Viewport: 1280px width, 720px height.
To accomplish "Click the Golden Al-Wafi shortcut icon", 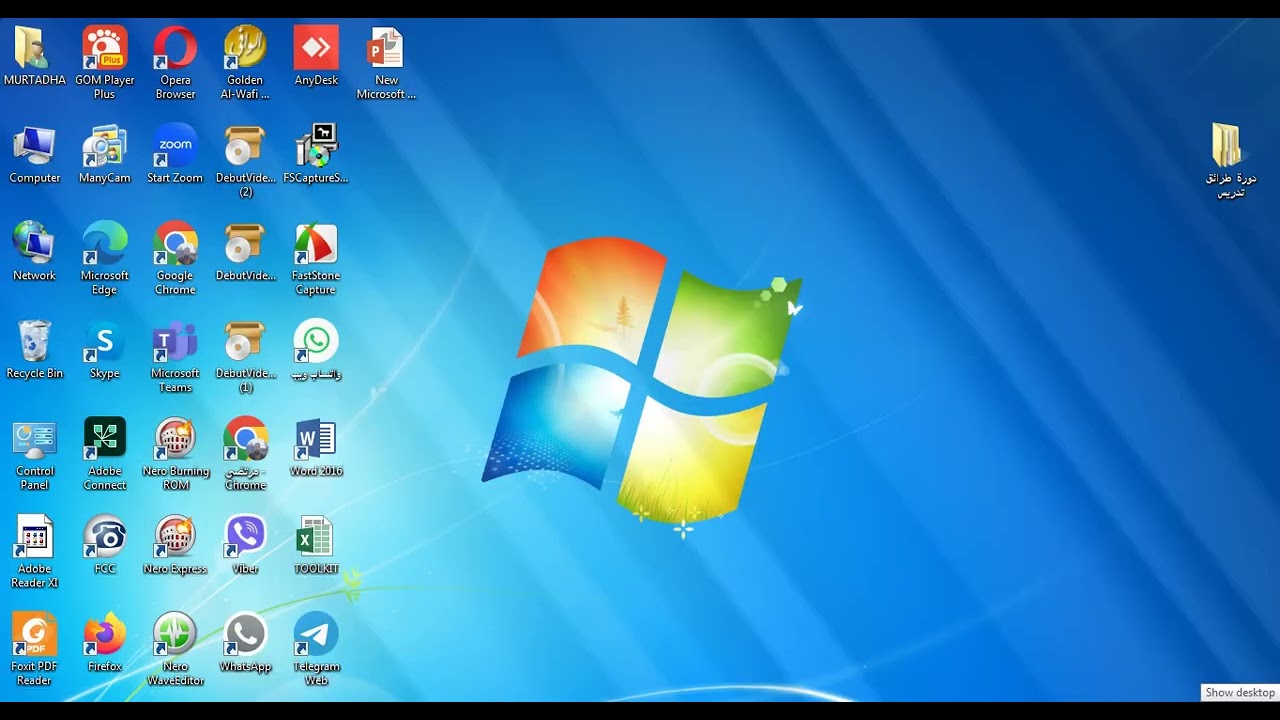I will click(245, 48).
